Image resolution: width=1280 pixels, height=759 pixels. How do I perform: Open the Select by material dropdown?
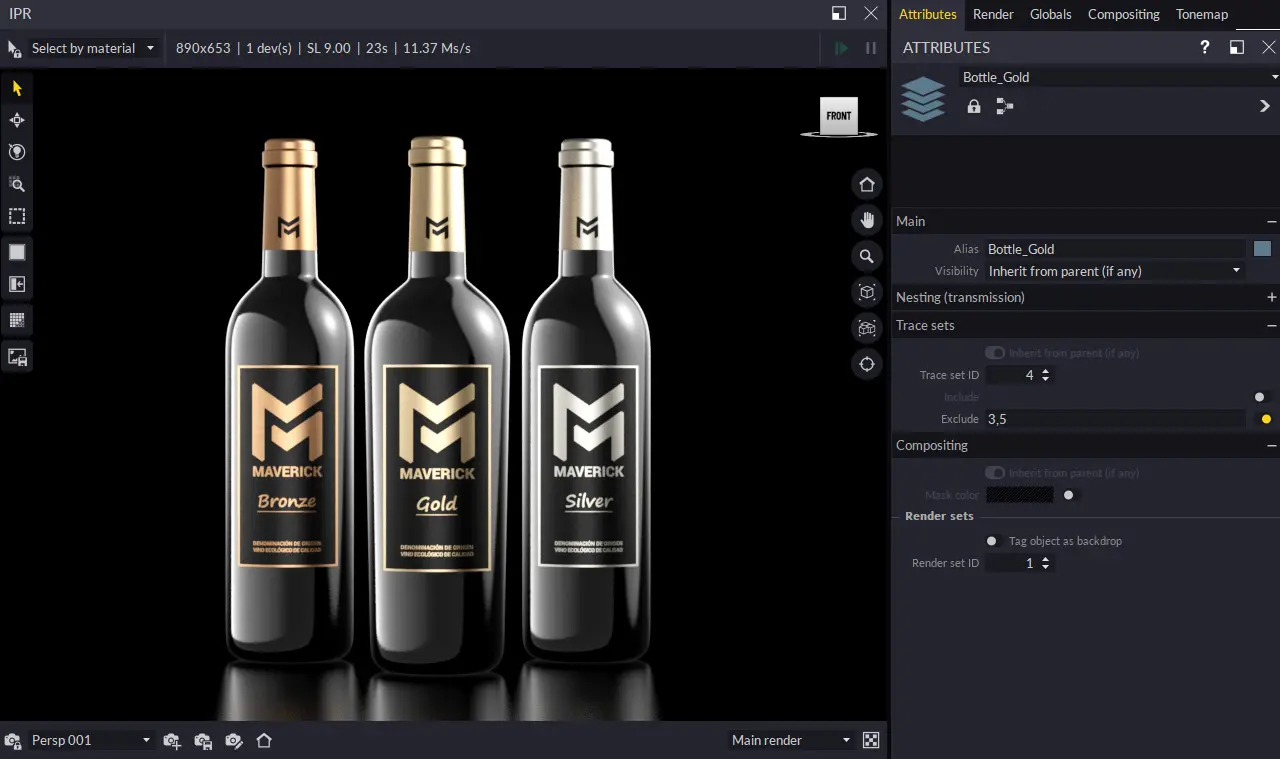[92, 48]
